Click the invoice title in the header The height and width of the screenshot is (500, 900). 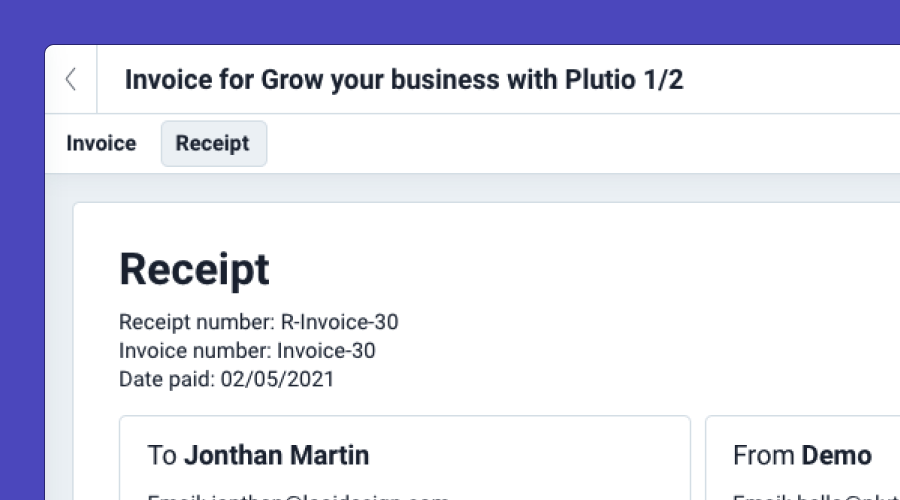403,80
